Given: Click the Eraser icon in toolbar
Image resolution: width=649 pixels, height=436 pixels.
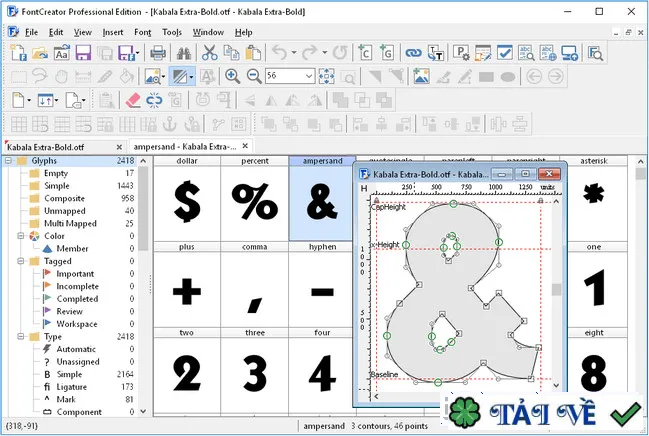Looking at the screenshot, I should [133, 100].
